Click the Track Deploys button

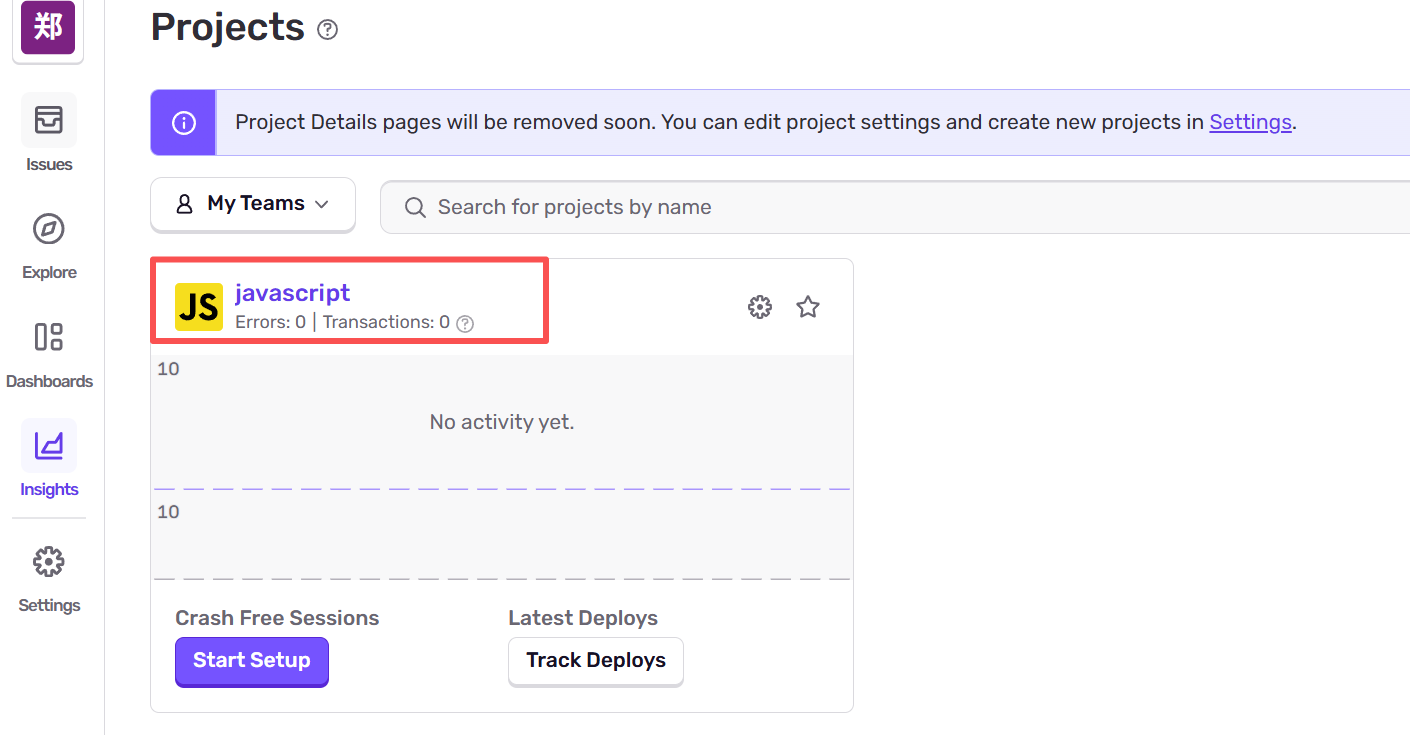click(x=596, y=661)
